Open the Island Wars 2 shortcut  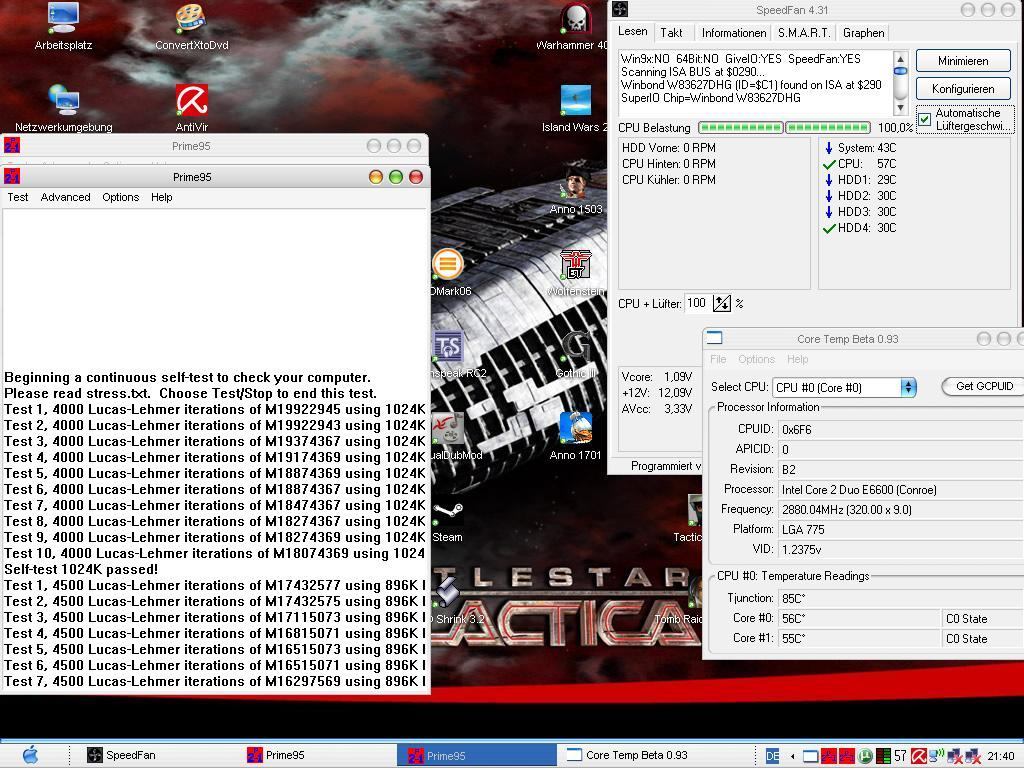(575, 108)
